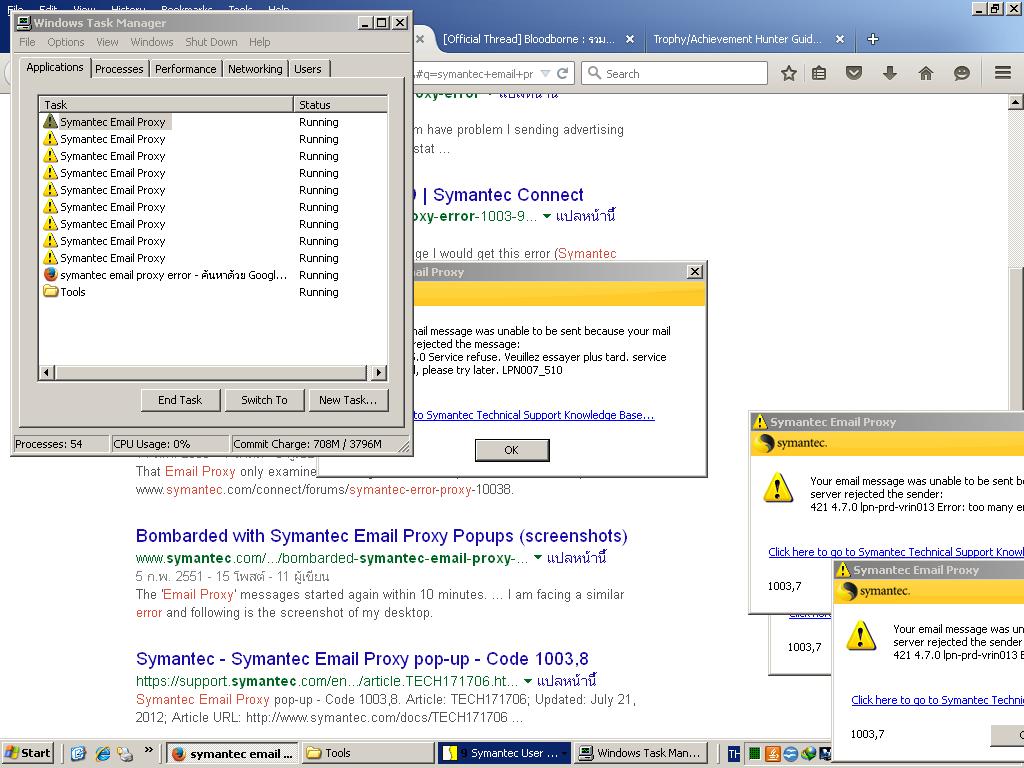Viewport: 1024px width, 768px height.
Task: Open the Help menu in Task Manager
Action: coord(259,42)
